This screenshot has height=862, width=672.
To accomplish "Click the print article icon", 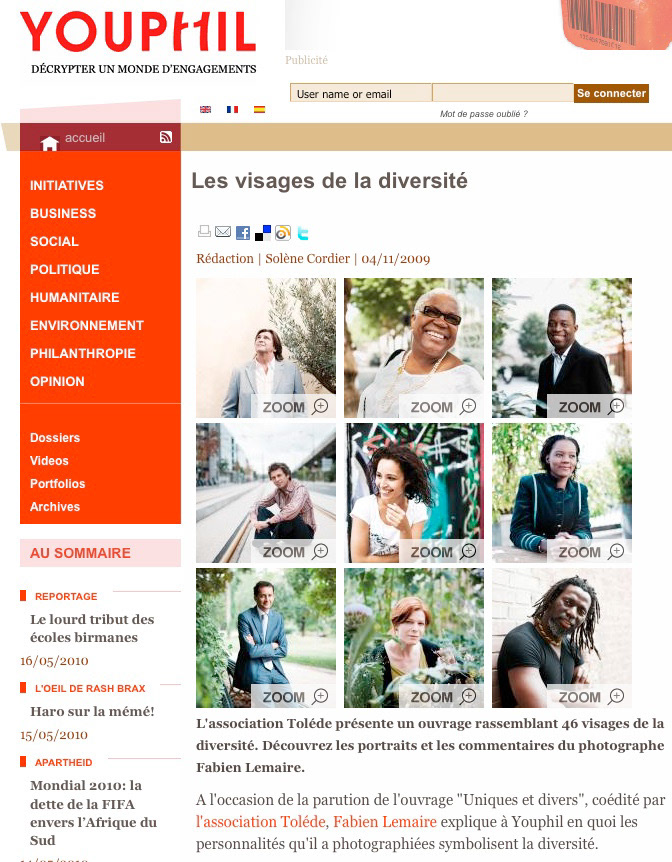I will tap(204, 232).
